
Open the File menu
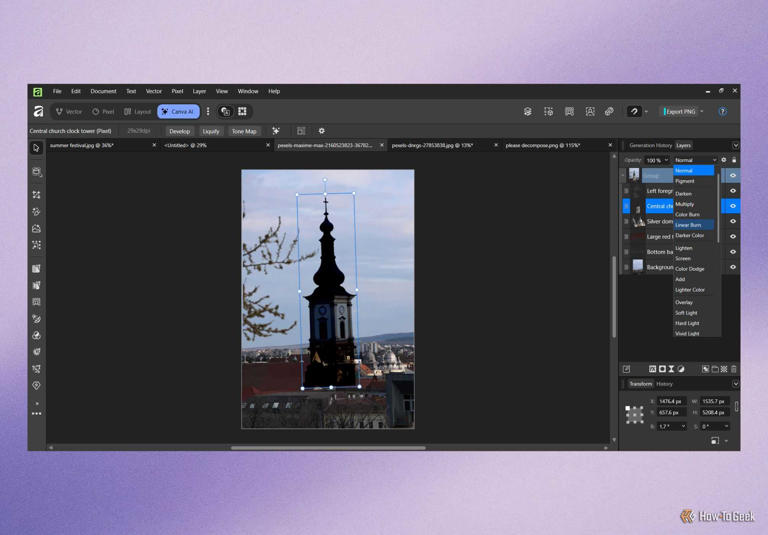57,92
